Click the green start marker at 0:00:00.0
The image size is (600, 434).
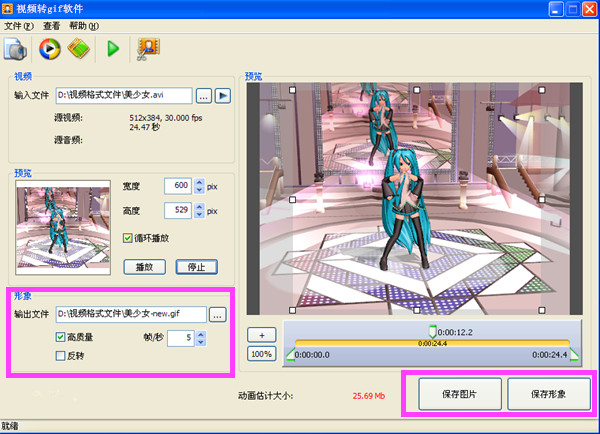pyautogui.click(x=291, y=354)
